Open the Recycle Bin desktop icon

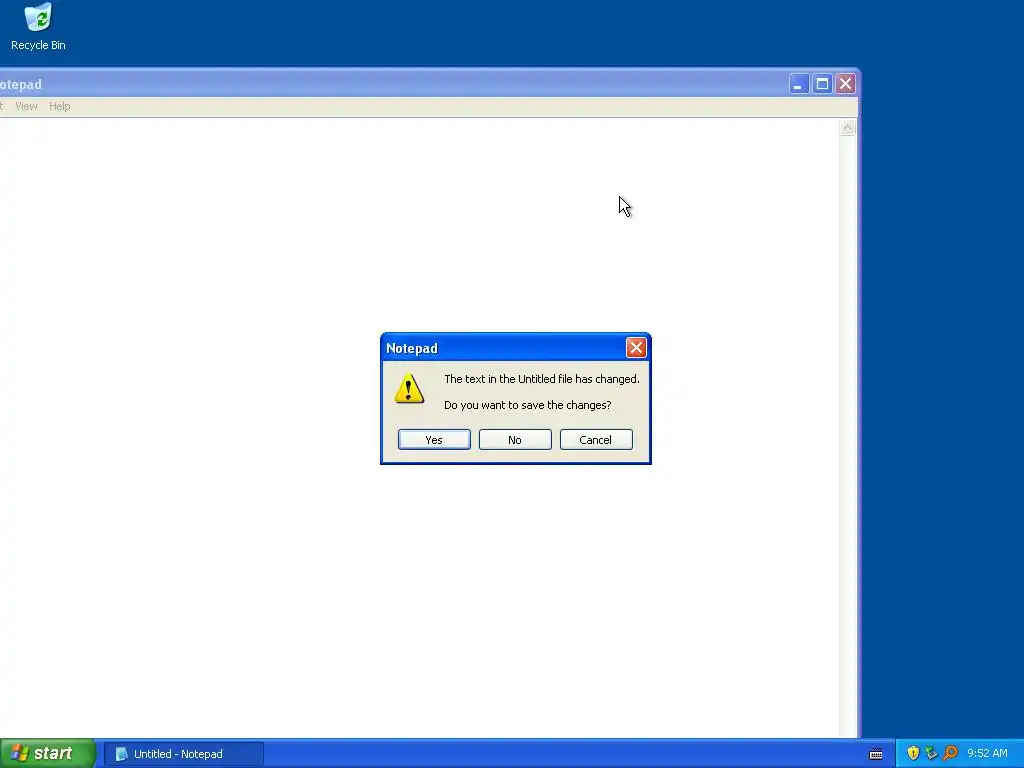point(38,27)
